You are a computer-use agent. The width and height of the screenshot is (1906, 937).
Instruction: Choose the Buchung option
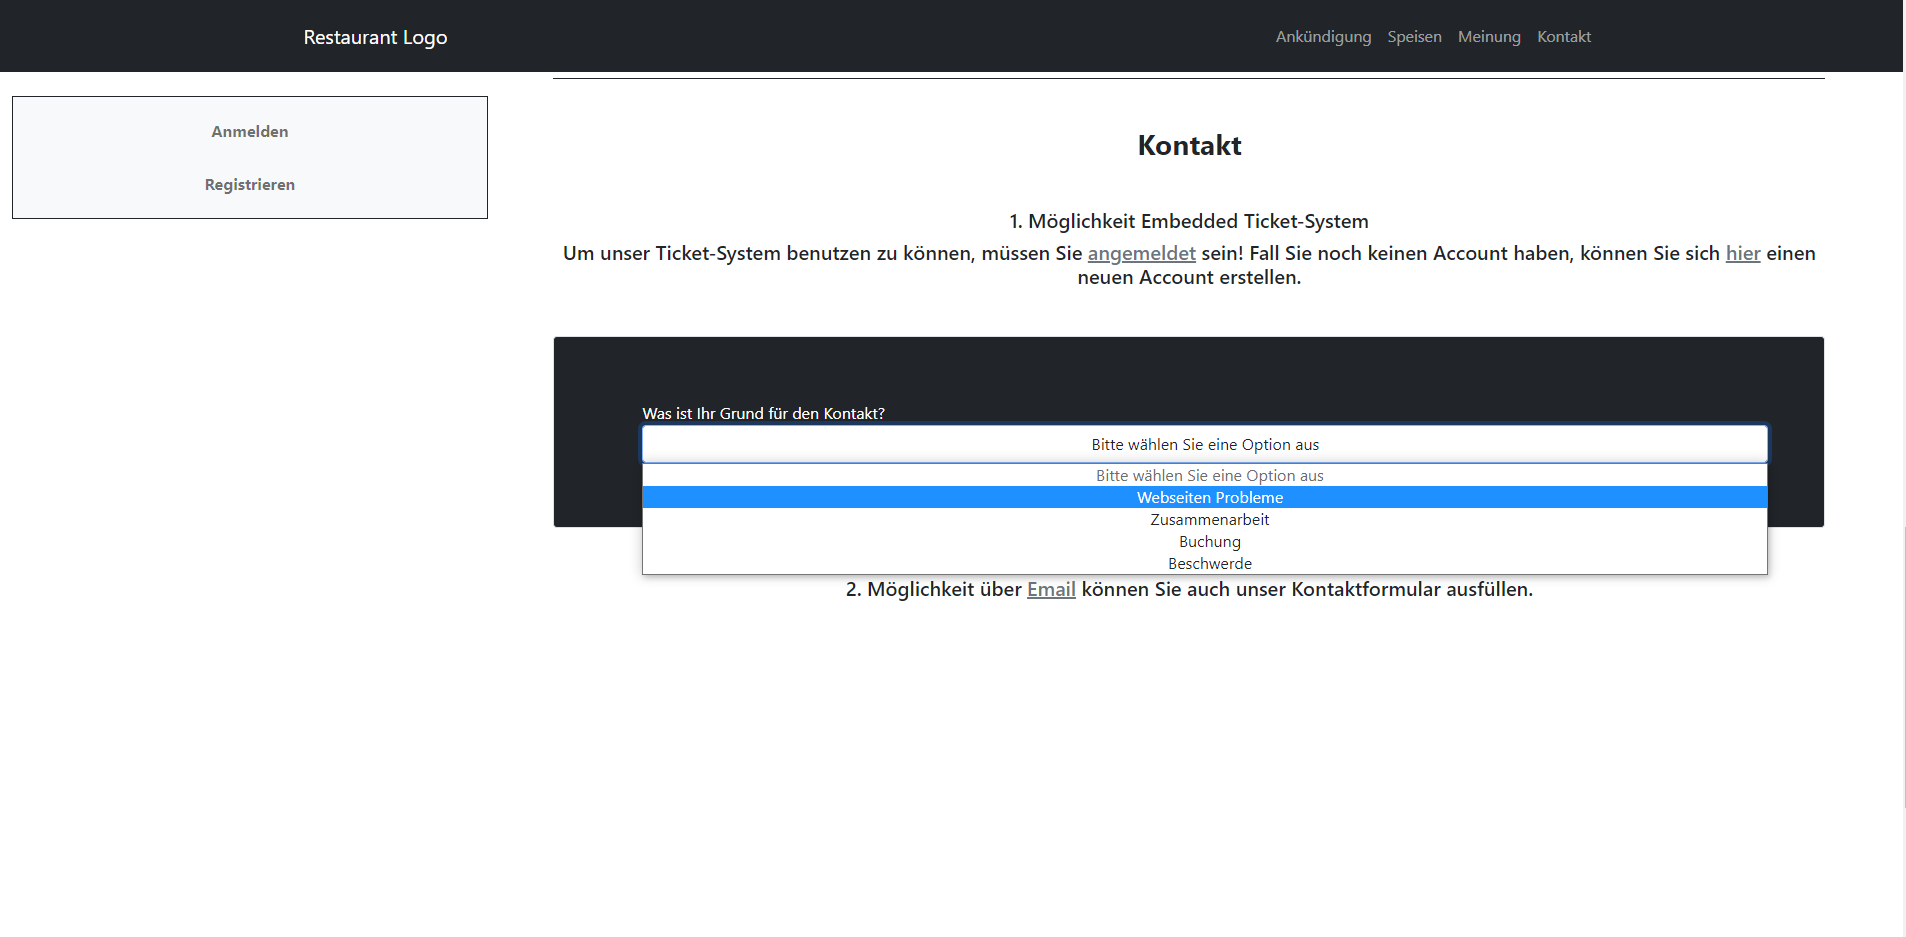[x=1209, y=541]
